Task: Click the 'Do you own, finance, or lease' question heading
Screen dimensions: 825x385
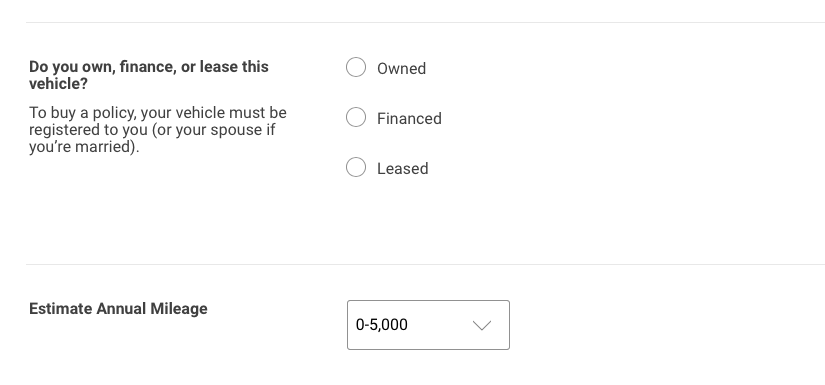Action: click(x=149, y=75)
